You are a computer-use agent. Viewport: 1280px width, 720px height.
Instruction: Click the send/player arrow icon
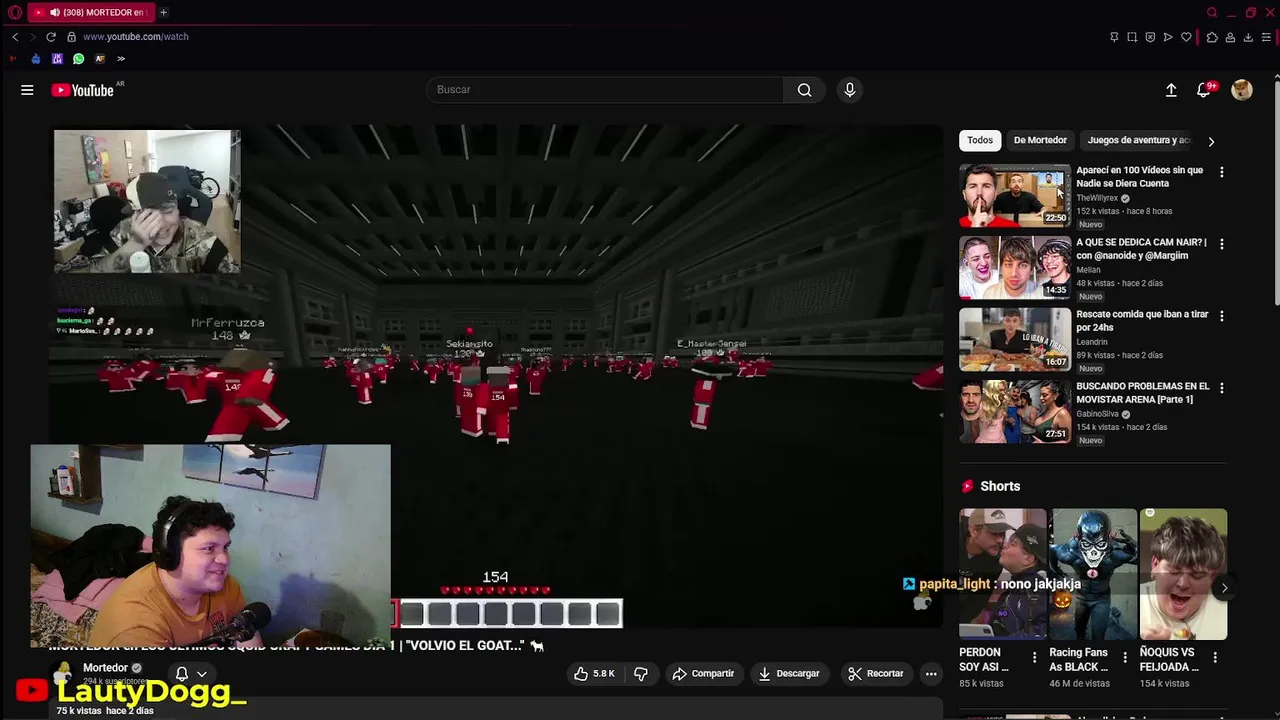pos(1168,37)
